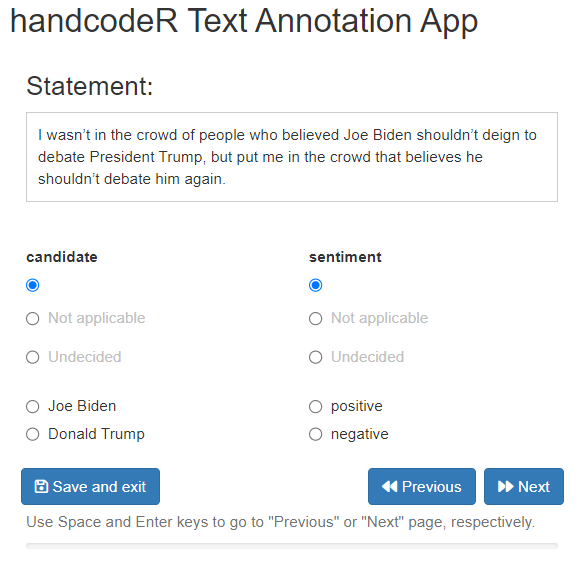This screenshot has width=584, height=567.
Task: Click the fast-forward icon on Next button
Action: coord(506,487)
